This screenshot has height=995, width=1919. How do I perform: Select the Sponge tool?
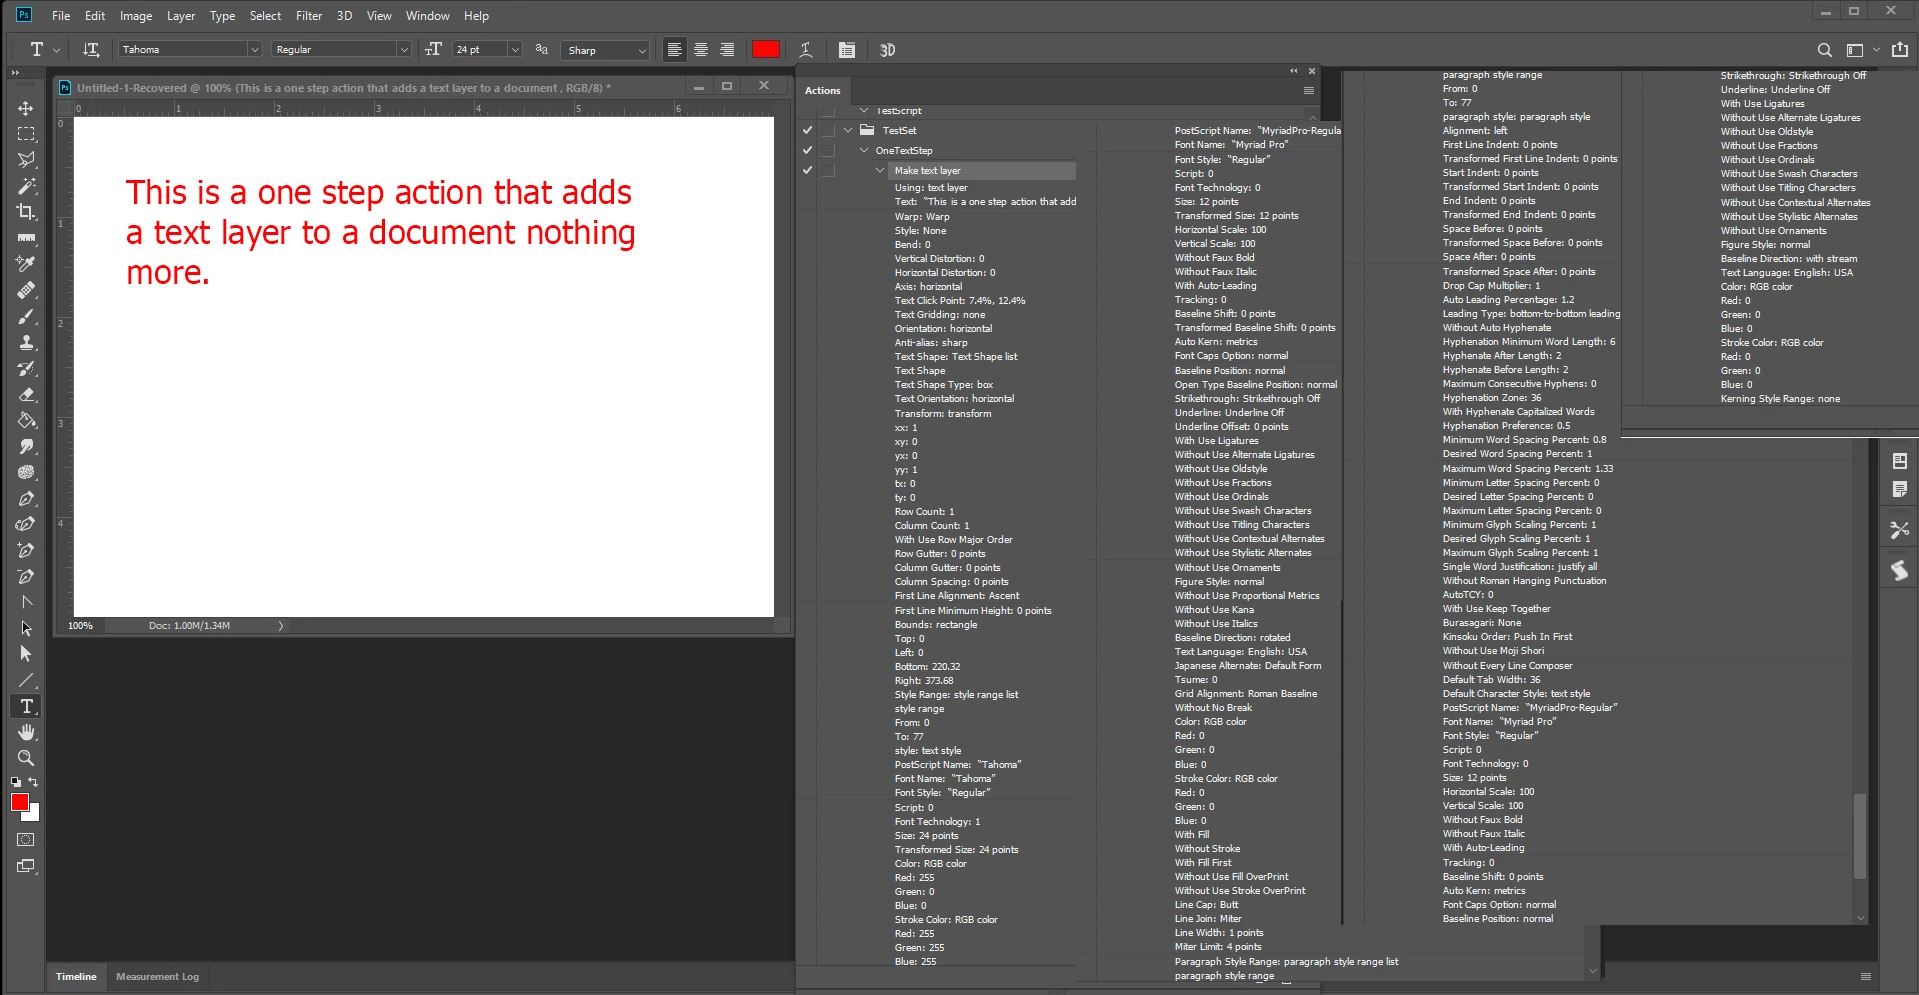point(26,472)
